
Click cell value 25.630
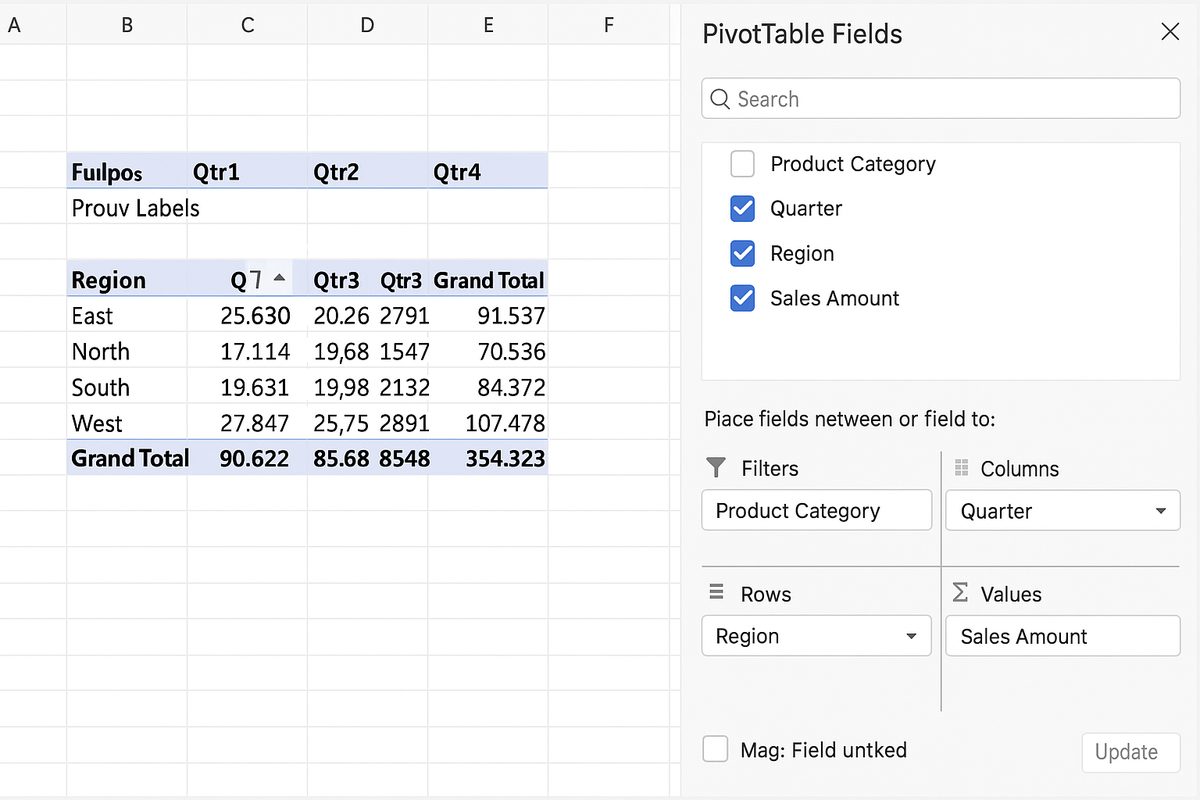pos(255,316)
